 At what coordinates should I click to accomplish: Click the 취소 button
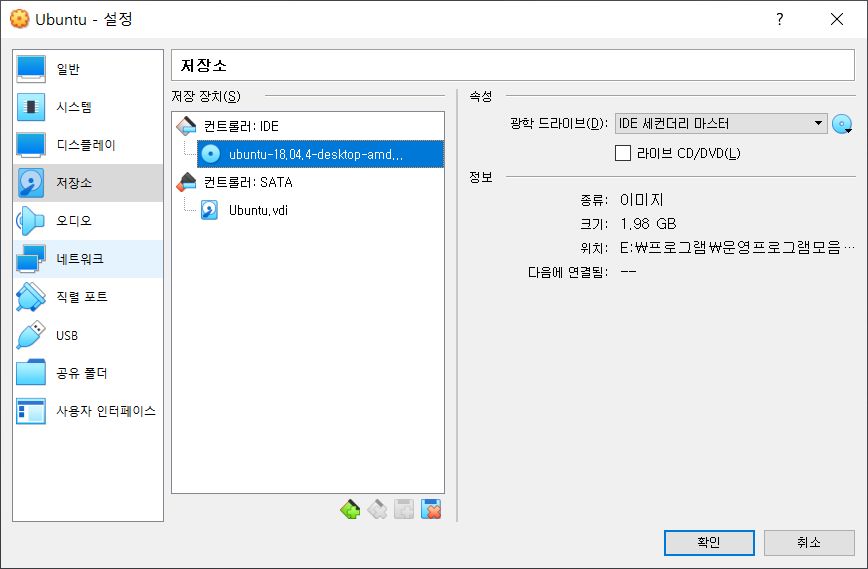click(x=809, y=542)
